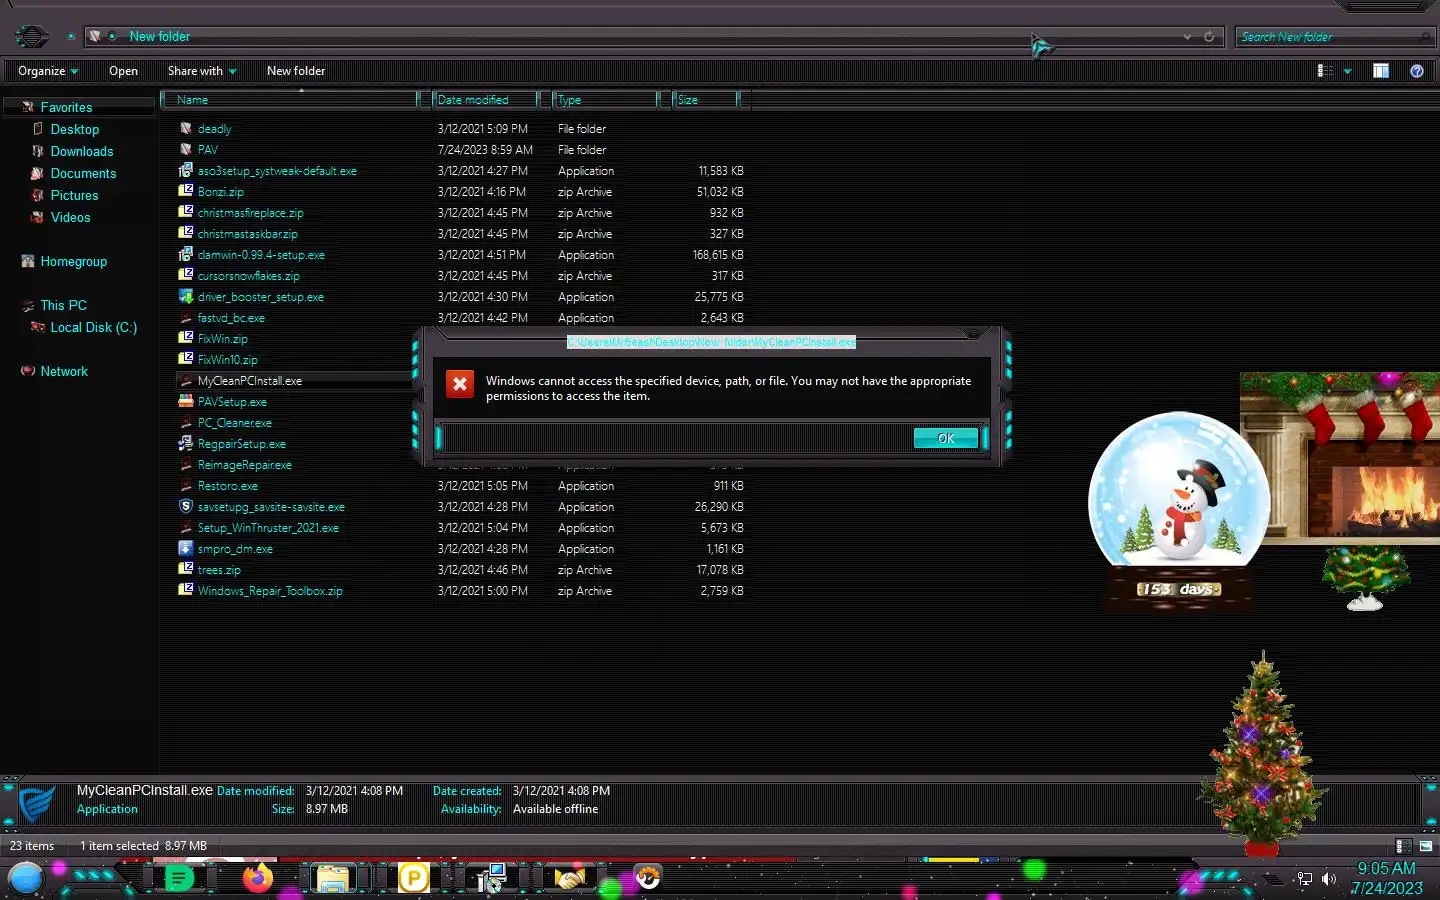The image size is (1440, 900).
Task: Select the FixWin10.zip file name
Action: point(227,360)
